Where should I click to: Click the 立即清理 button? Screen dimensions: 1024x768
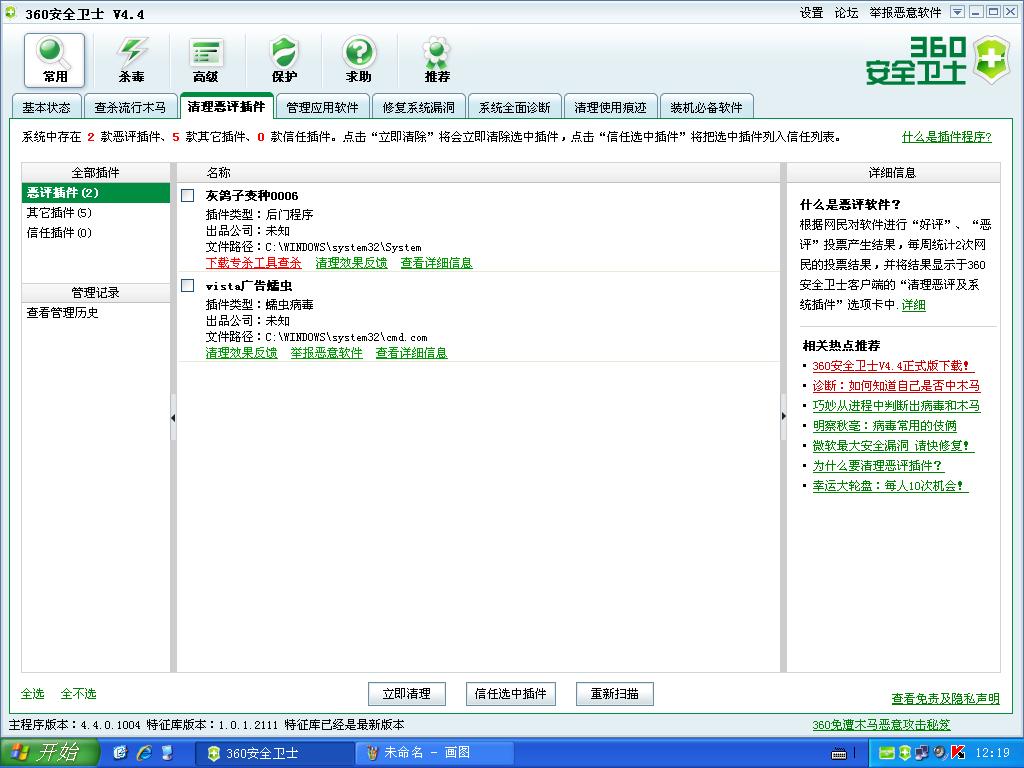tap(407, 694)
